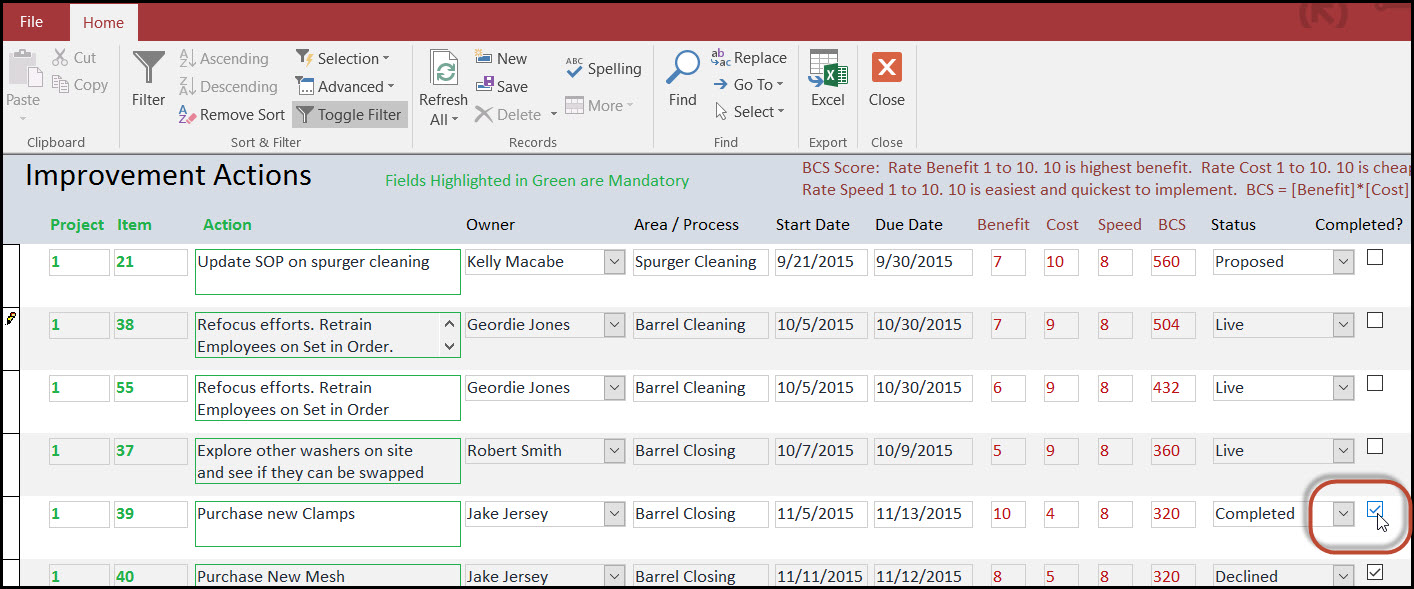Click the Benefit value 10 in Clamps row
The image size is (1414, 589).
(x=1009, y=514)
